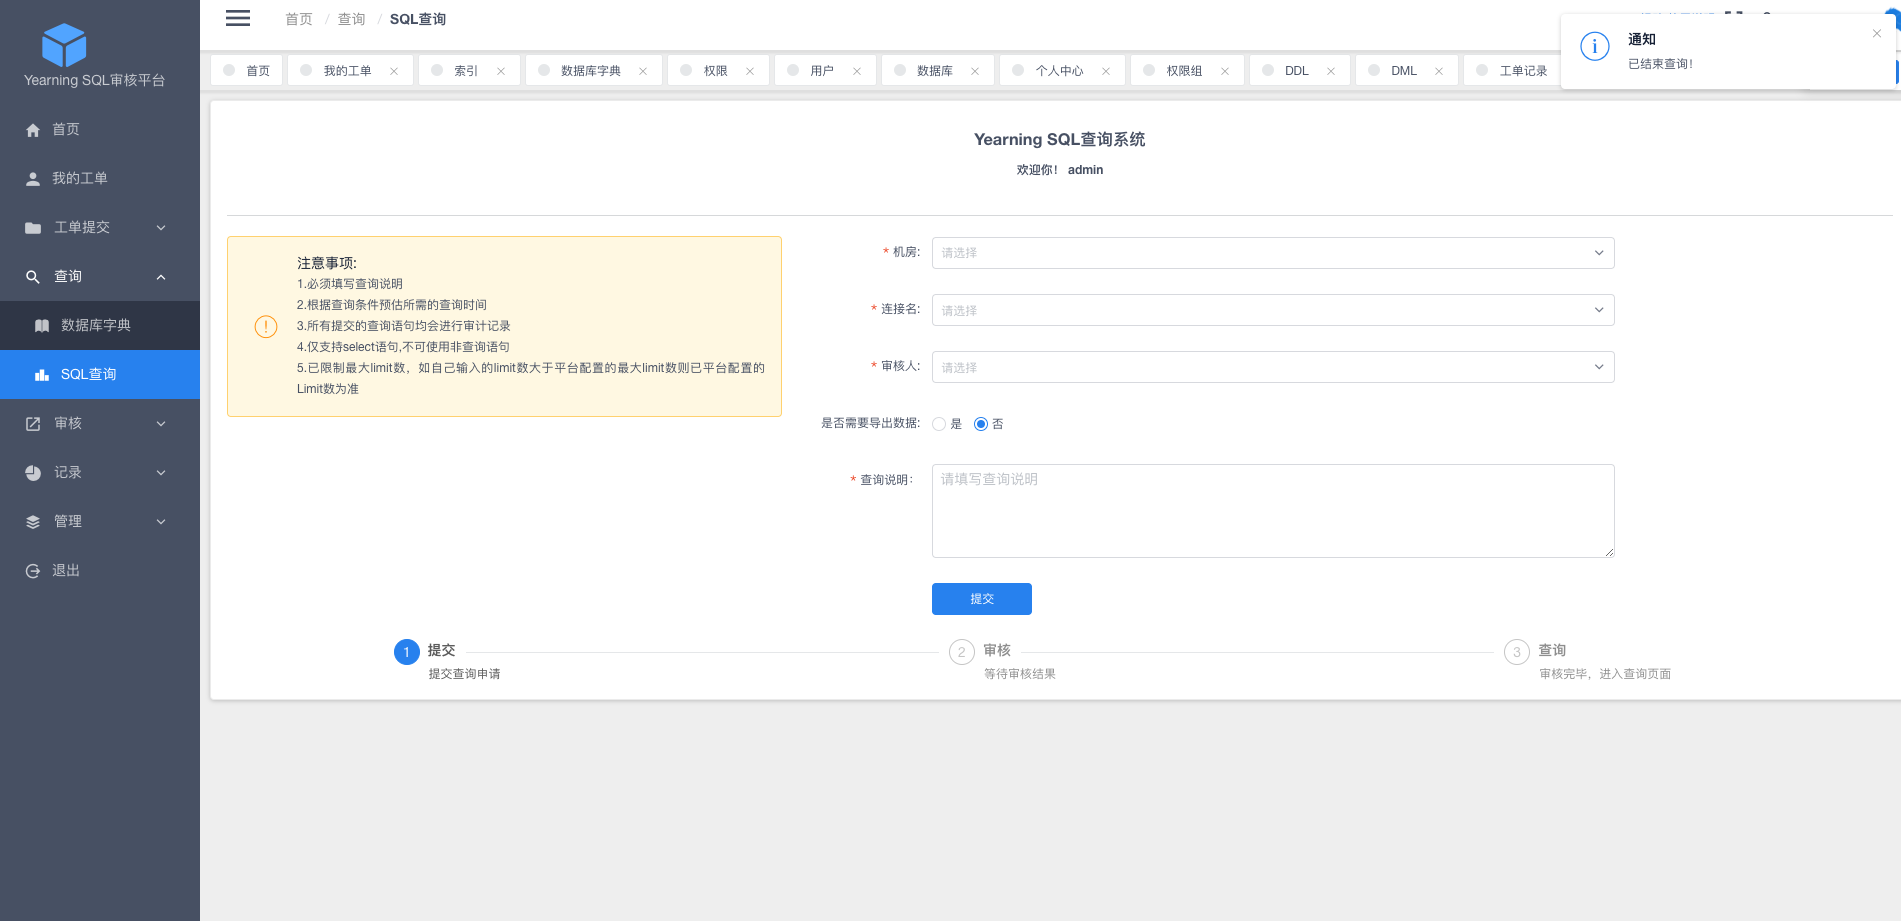Select 是 for exporting data
This screenshot has height=921, width=1901.
pos(939,424)
